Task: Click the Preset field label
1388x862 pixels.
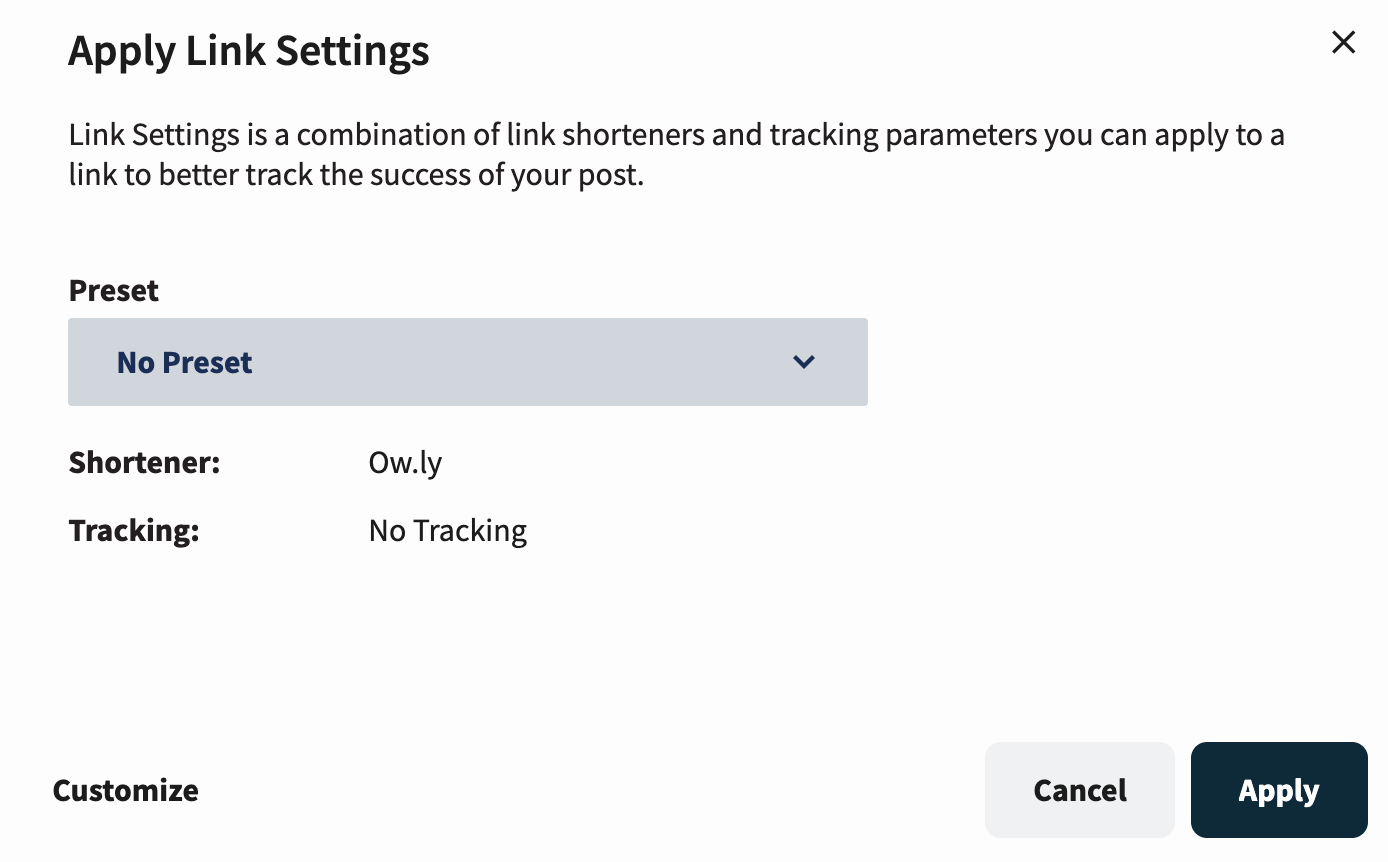Action: [x=113, y=290]
